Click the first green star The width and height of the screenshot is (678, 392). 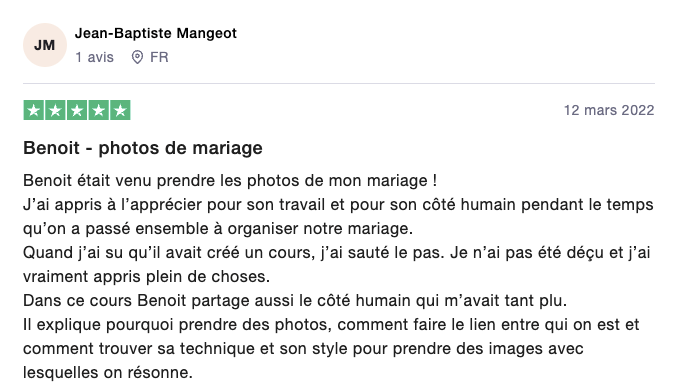(34, 110)
